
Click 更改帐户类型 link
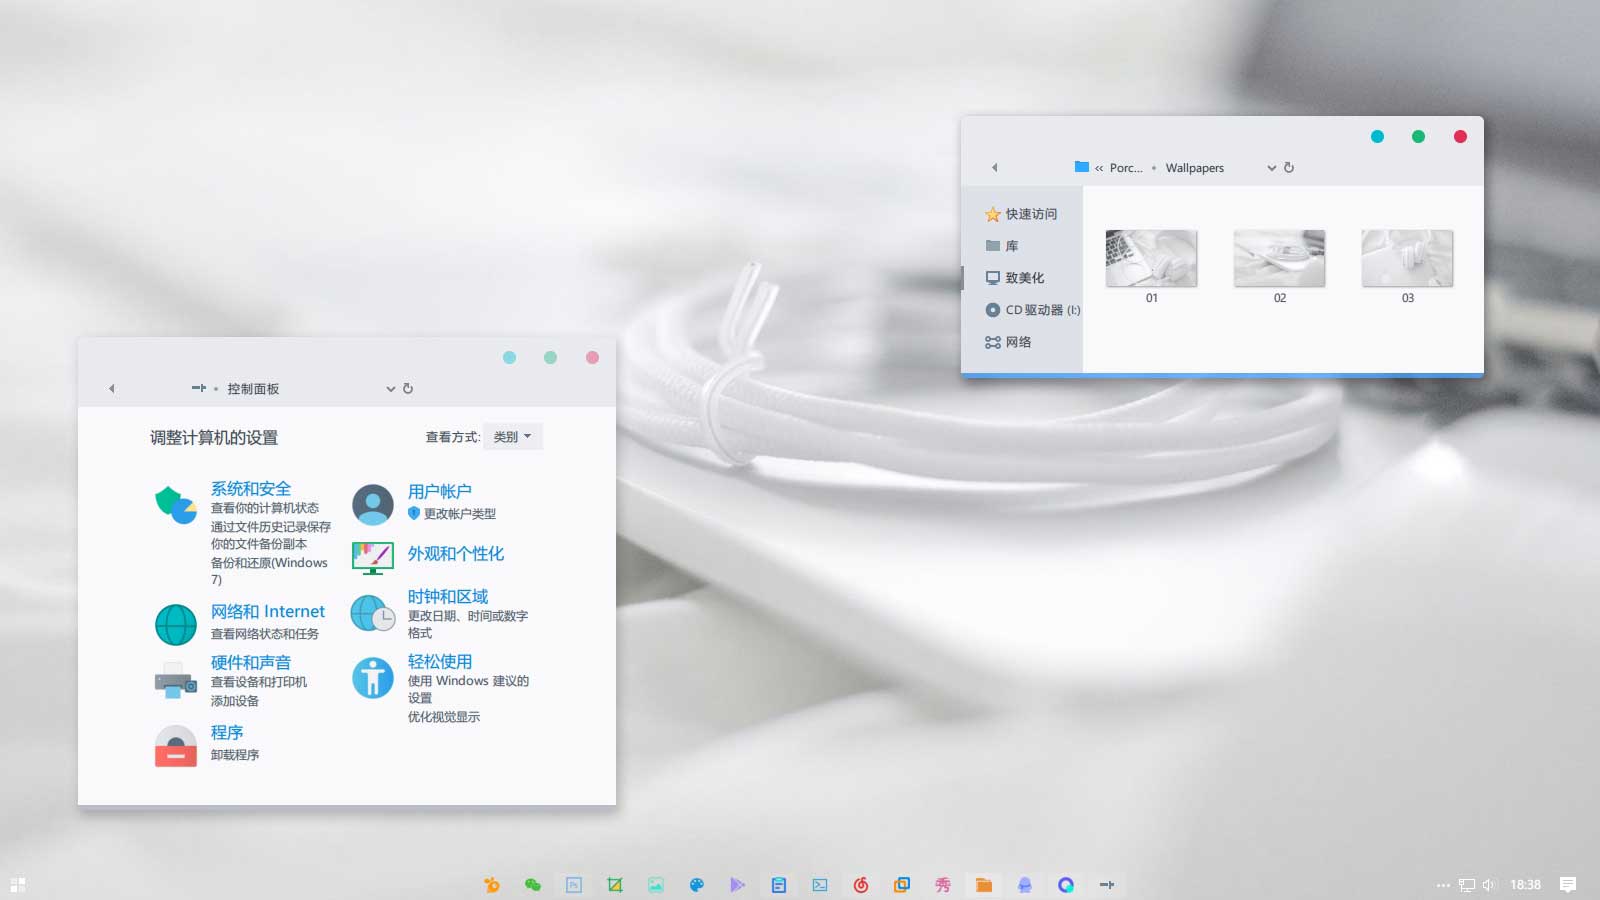point(460,514)
